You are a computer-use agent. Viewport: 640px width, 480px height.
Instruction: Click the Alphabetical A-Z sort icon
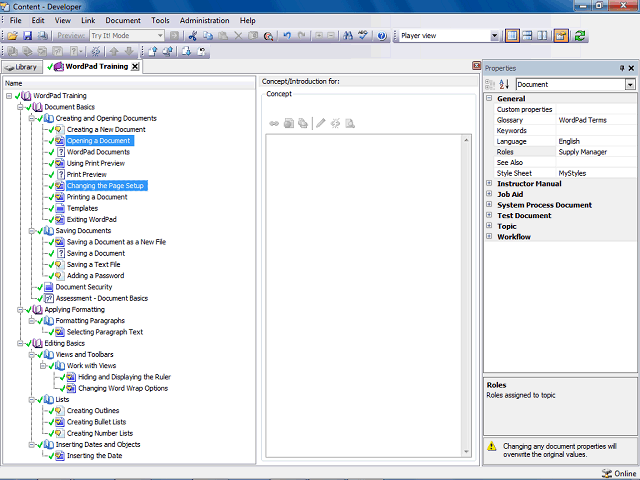(x=504, y=84)
